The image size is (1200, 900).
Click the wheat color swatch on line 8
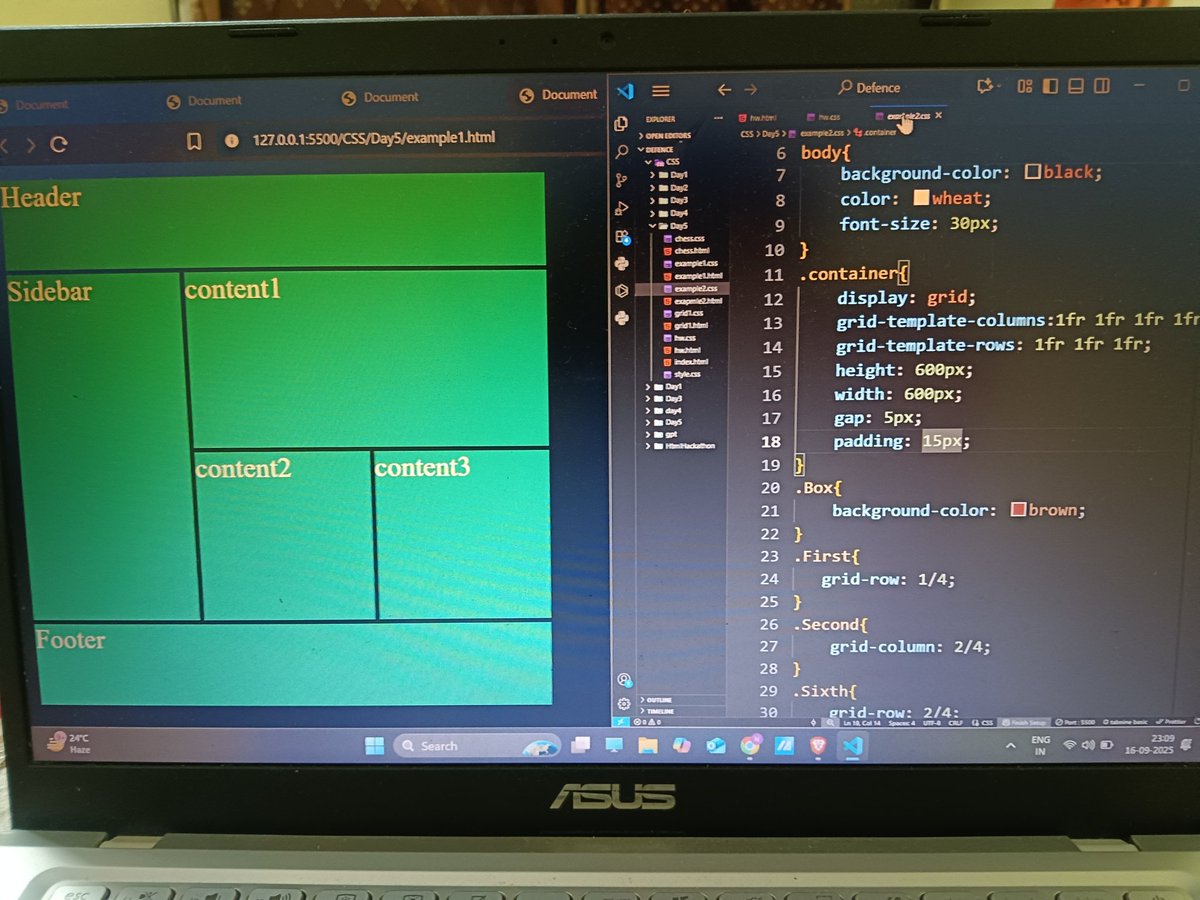921,198
